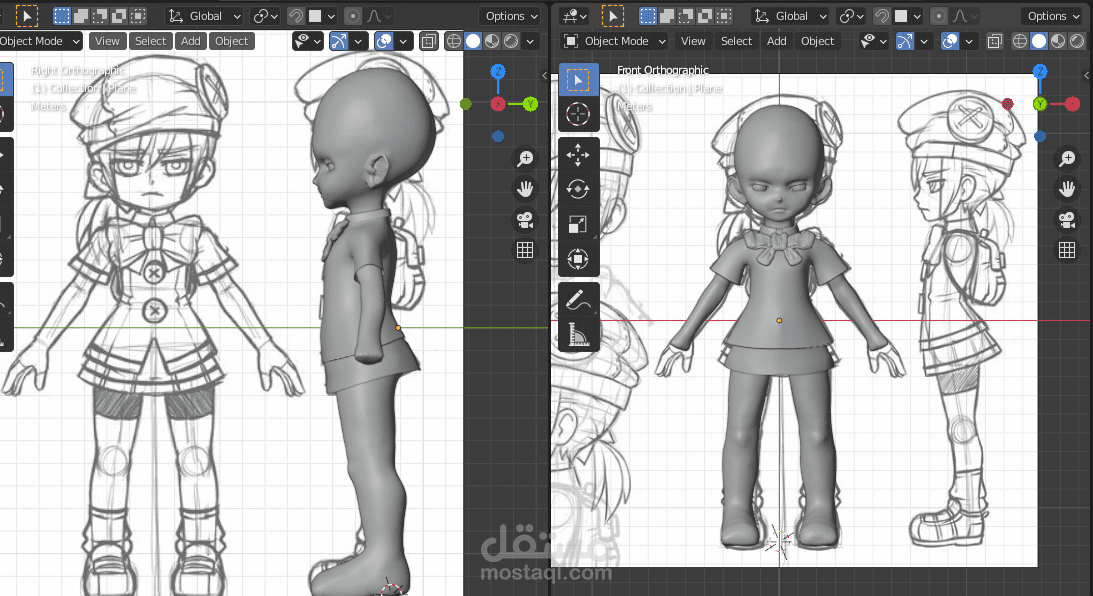Switch right viewport to wireframe shading

click(x=1020, y=41)
